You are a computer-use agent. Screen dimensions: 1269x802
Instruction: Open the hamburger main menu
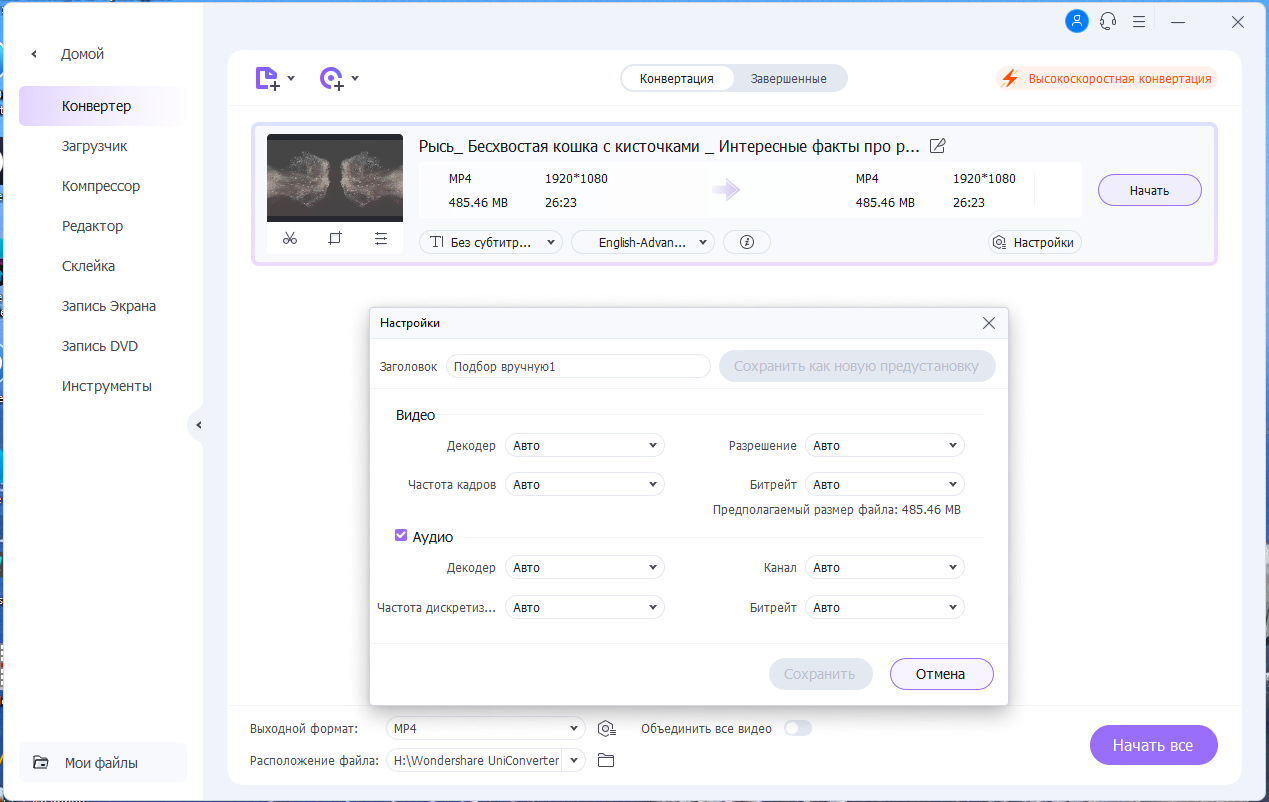[1138, 21]
